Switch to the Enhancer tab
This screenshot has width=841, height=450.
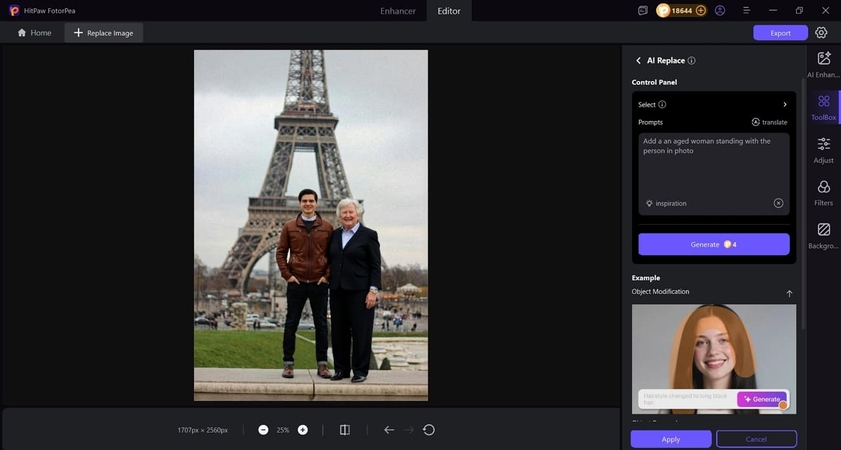[398, 10]
